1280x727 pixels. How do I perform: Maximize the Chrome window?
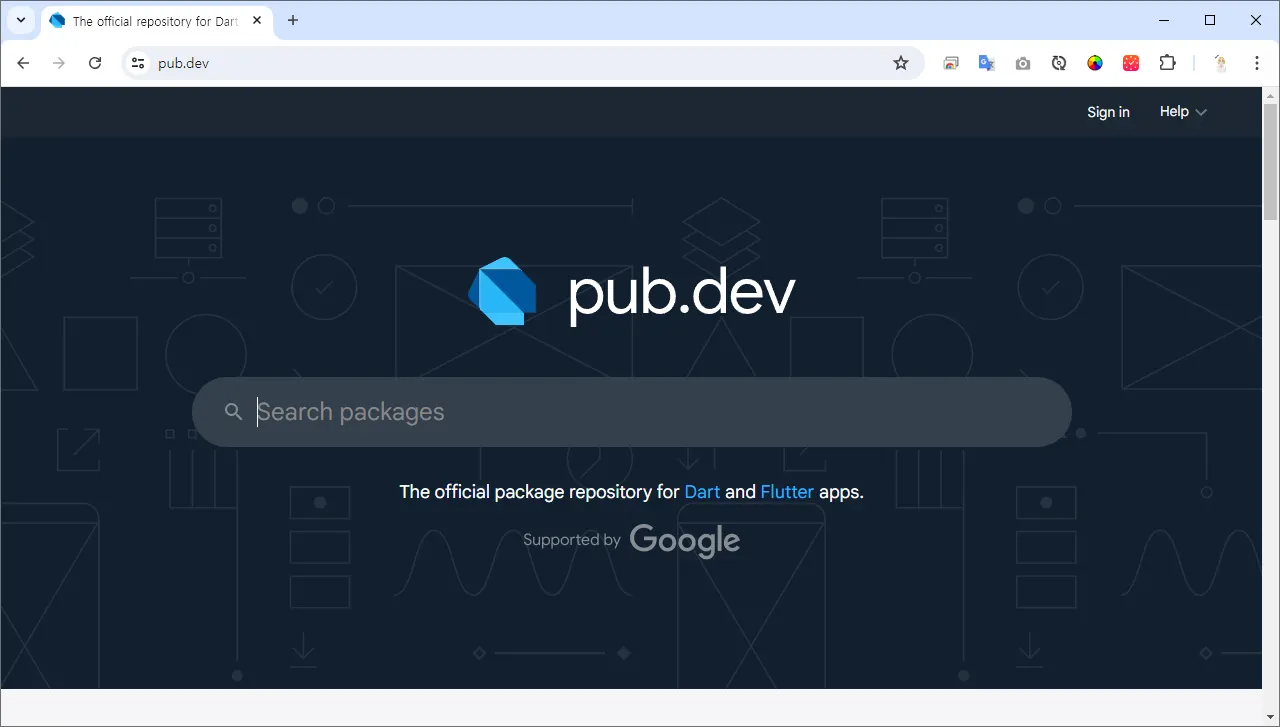(1210, 20)
